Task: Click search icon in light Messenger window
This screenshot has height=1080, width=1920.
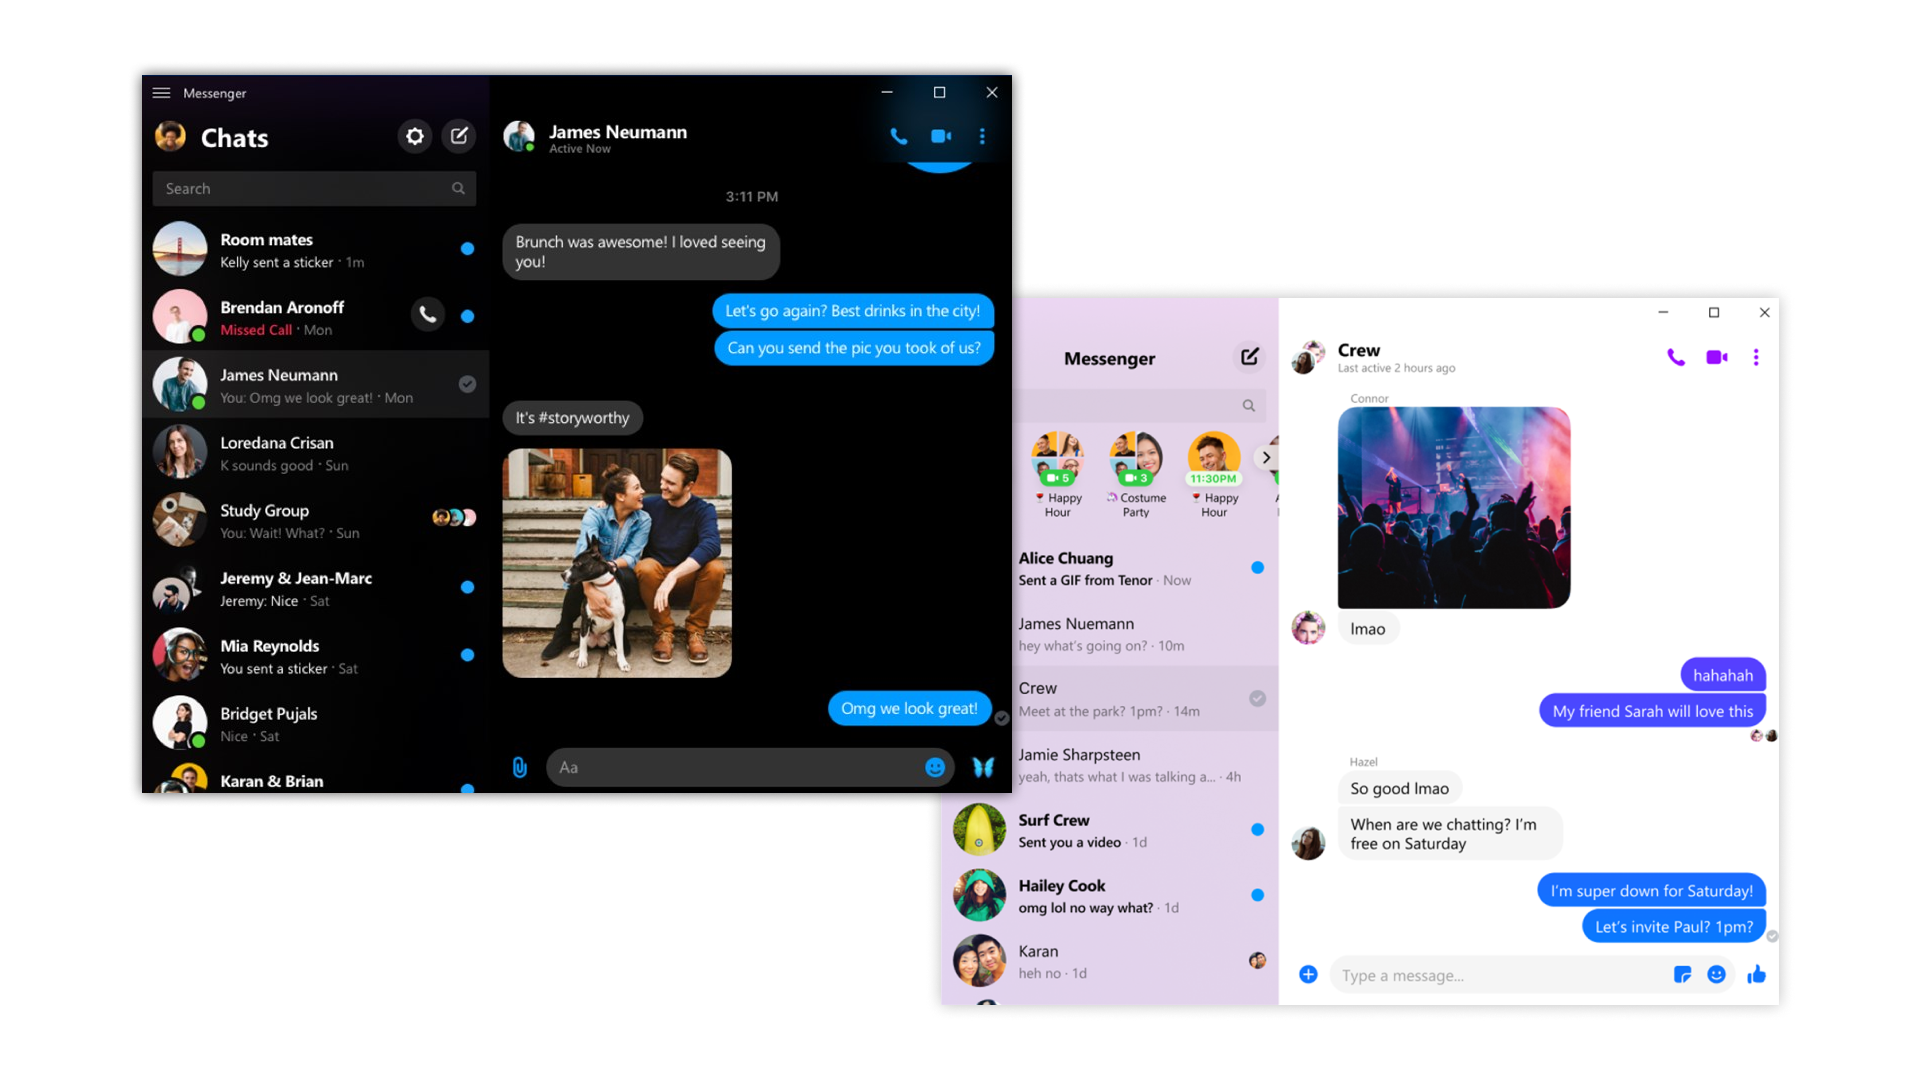Action: coord(1249,405)
